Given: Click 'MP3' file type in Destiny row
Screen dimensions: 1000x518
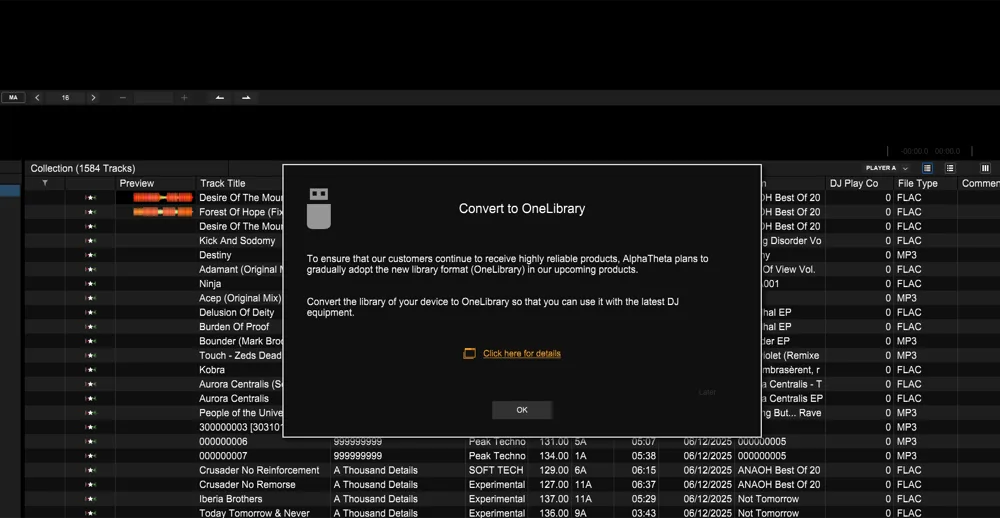Looking at the screenshot, I should tap(906, 255).
